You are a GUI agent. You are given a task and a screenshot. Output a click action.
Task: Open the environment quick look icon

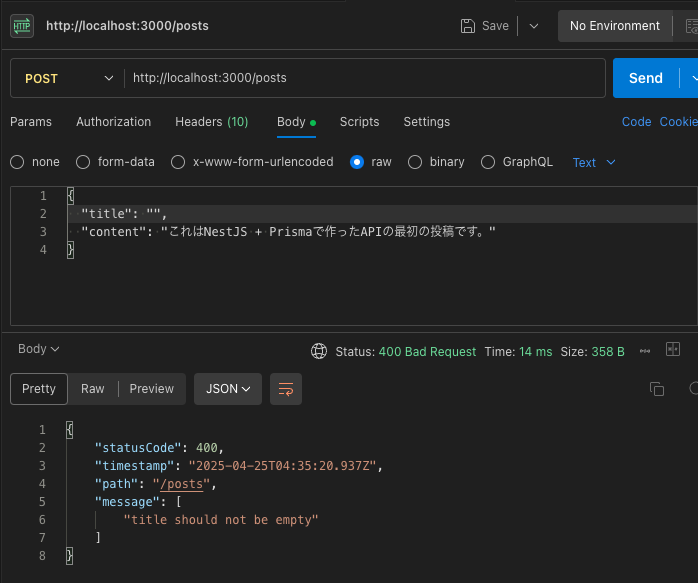[692, 26]
